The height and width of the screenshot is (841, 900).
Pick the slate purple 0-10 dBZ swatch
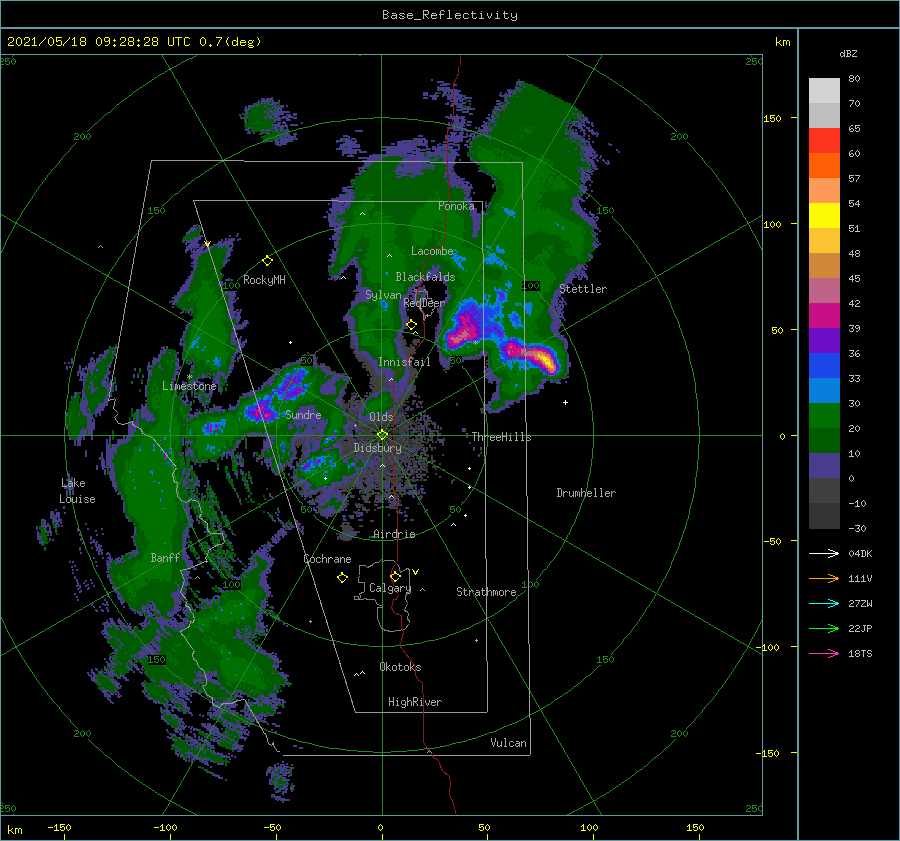[x=824, y=466]
